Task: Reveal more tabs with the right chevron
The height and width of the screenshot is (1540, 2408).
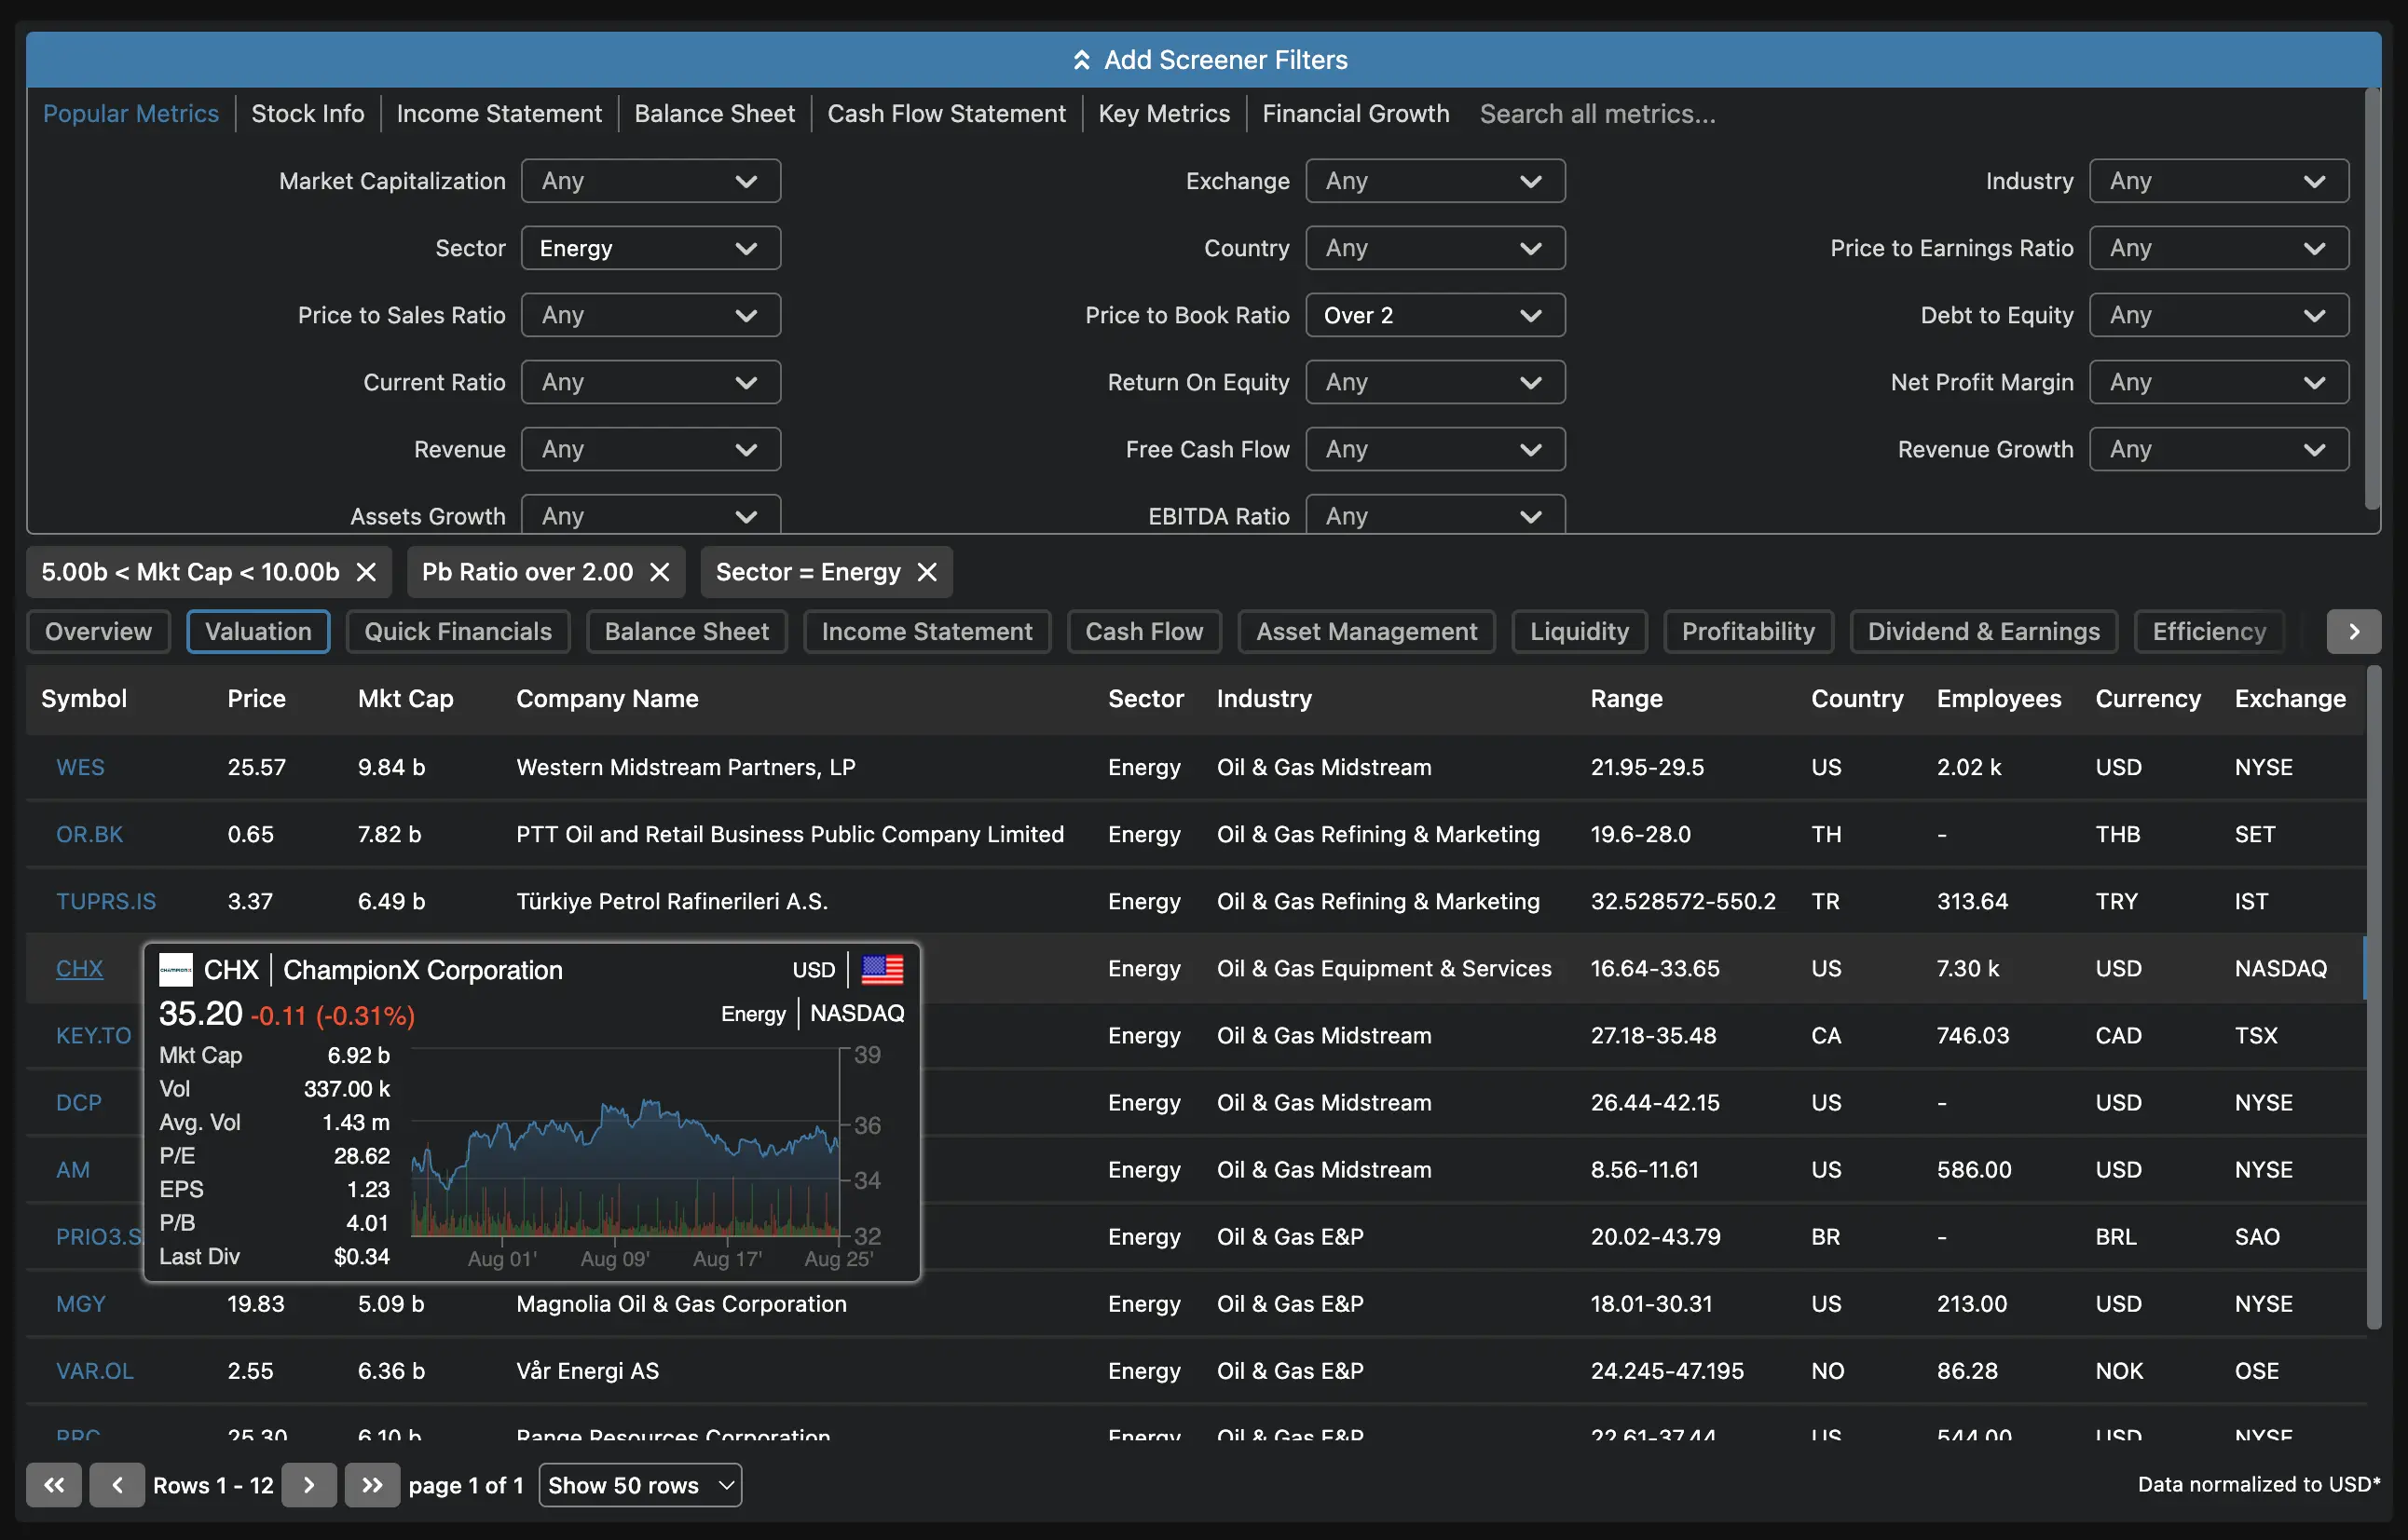Action: [x=2354, y=631]
